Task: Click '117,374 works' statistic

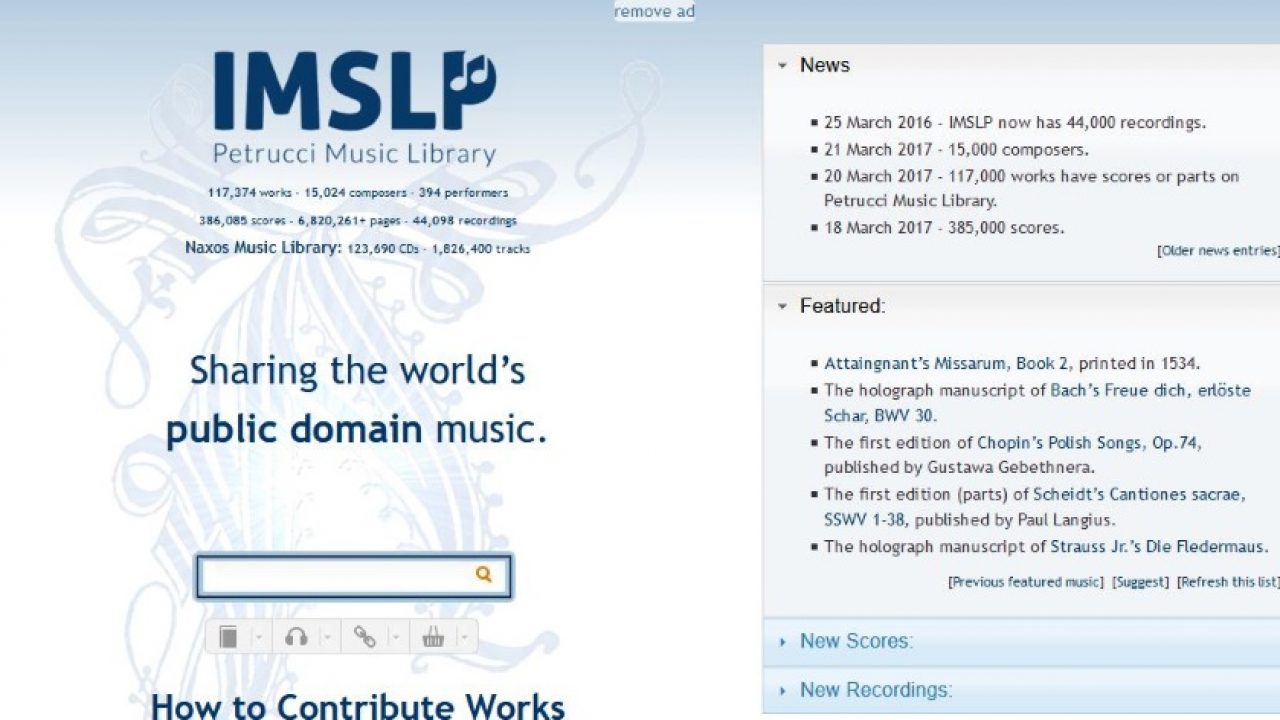Action: [x=249, y=193]
